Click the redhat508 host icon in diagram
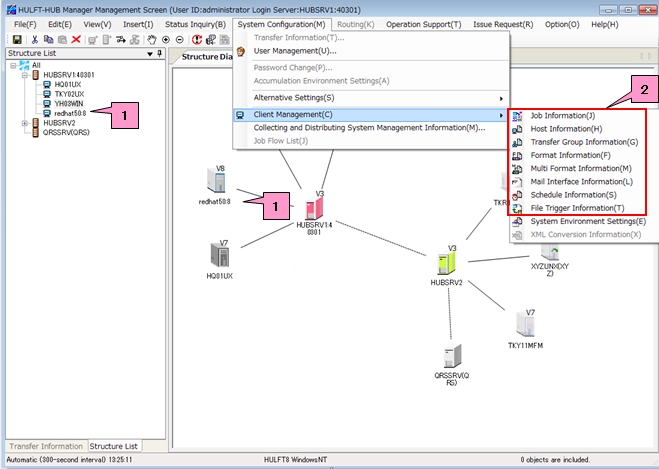Viewport: 659px width, 469px height. tap(215, 181)
